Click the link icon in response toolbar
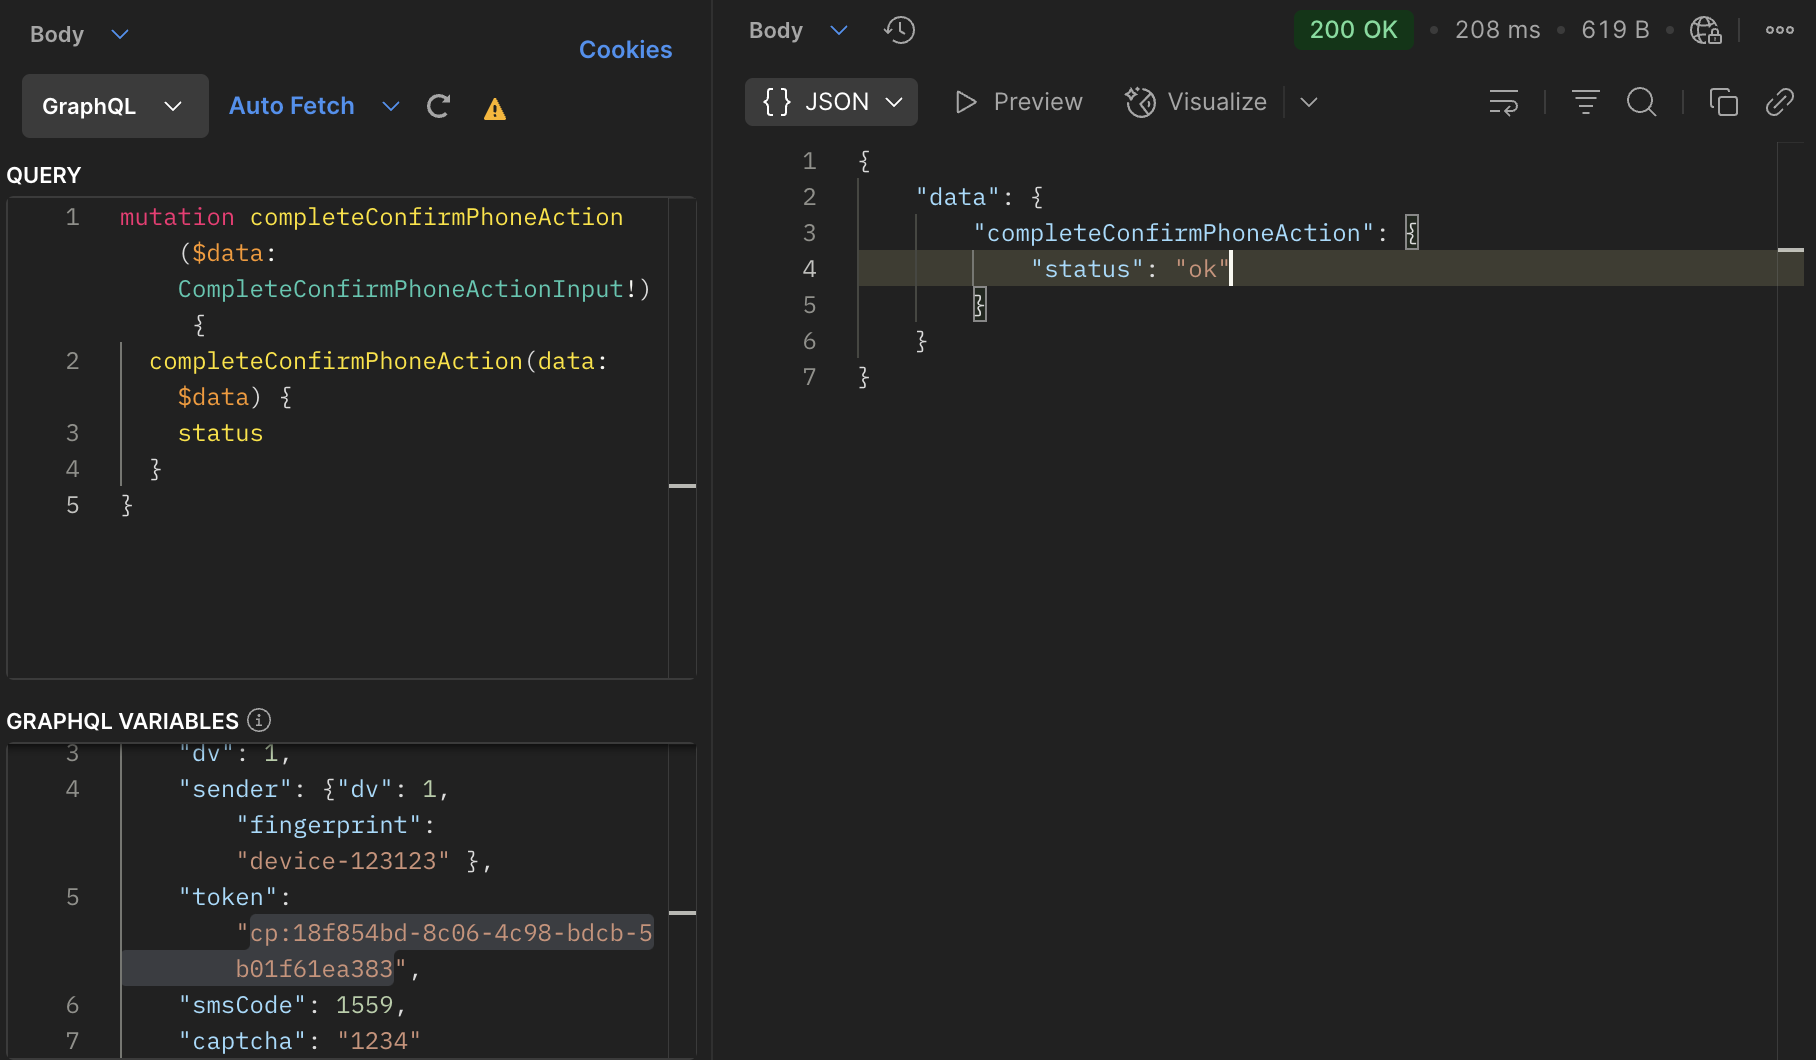The image size is (1816, 1060). [1779, 102]
